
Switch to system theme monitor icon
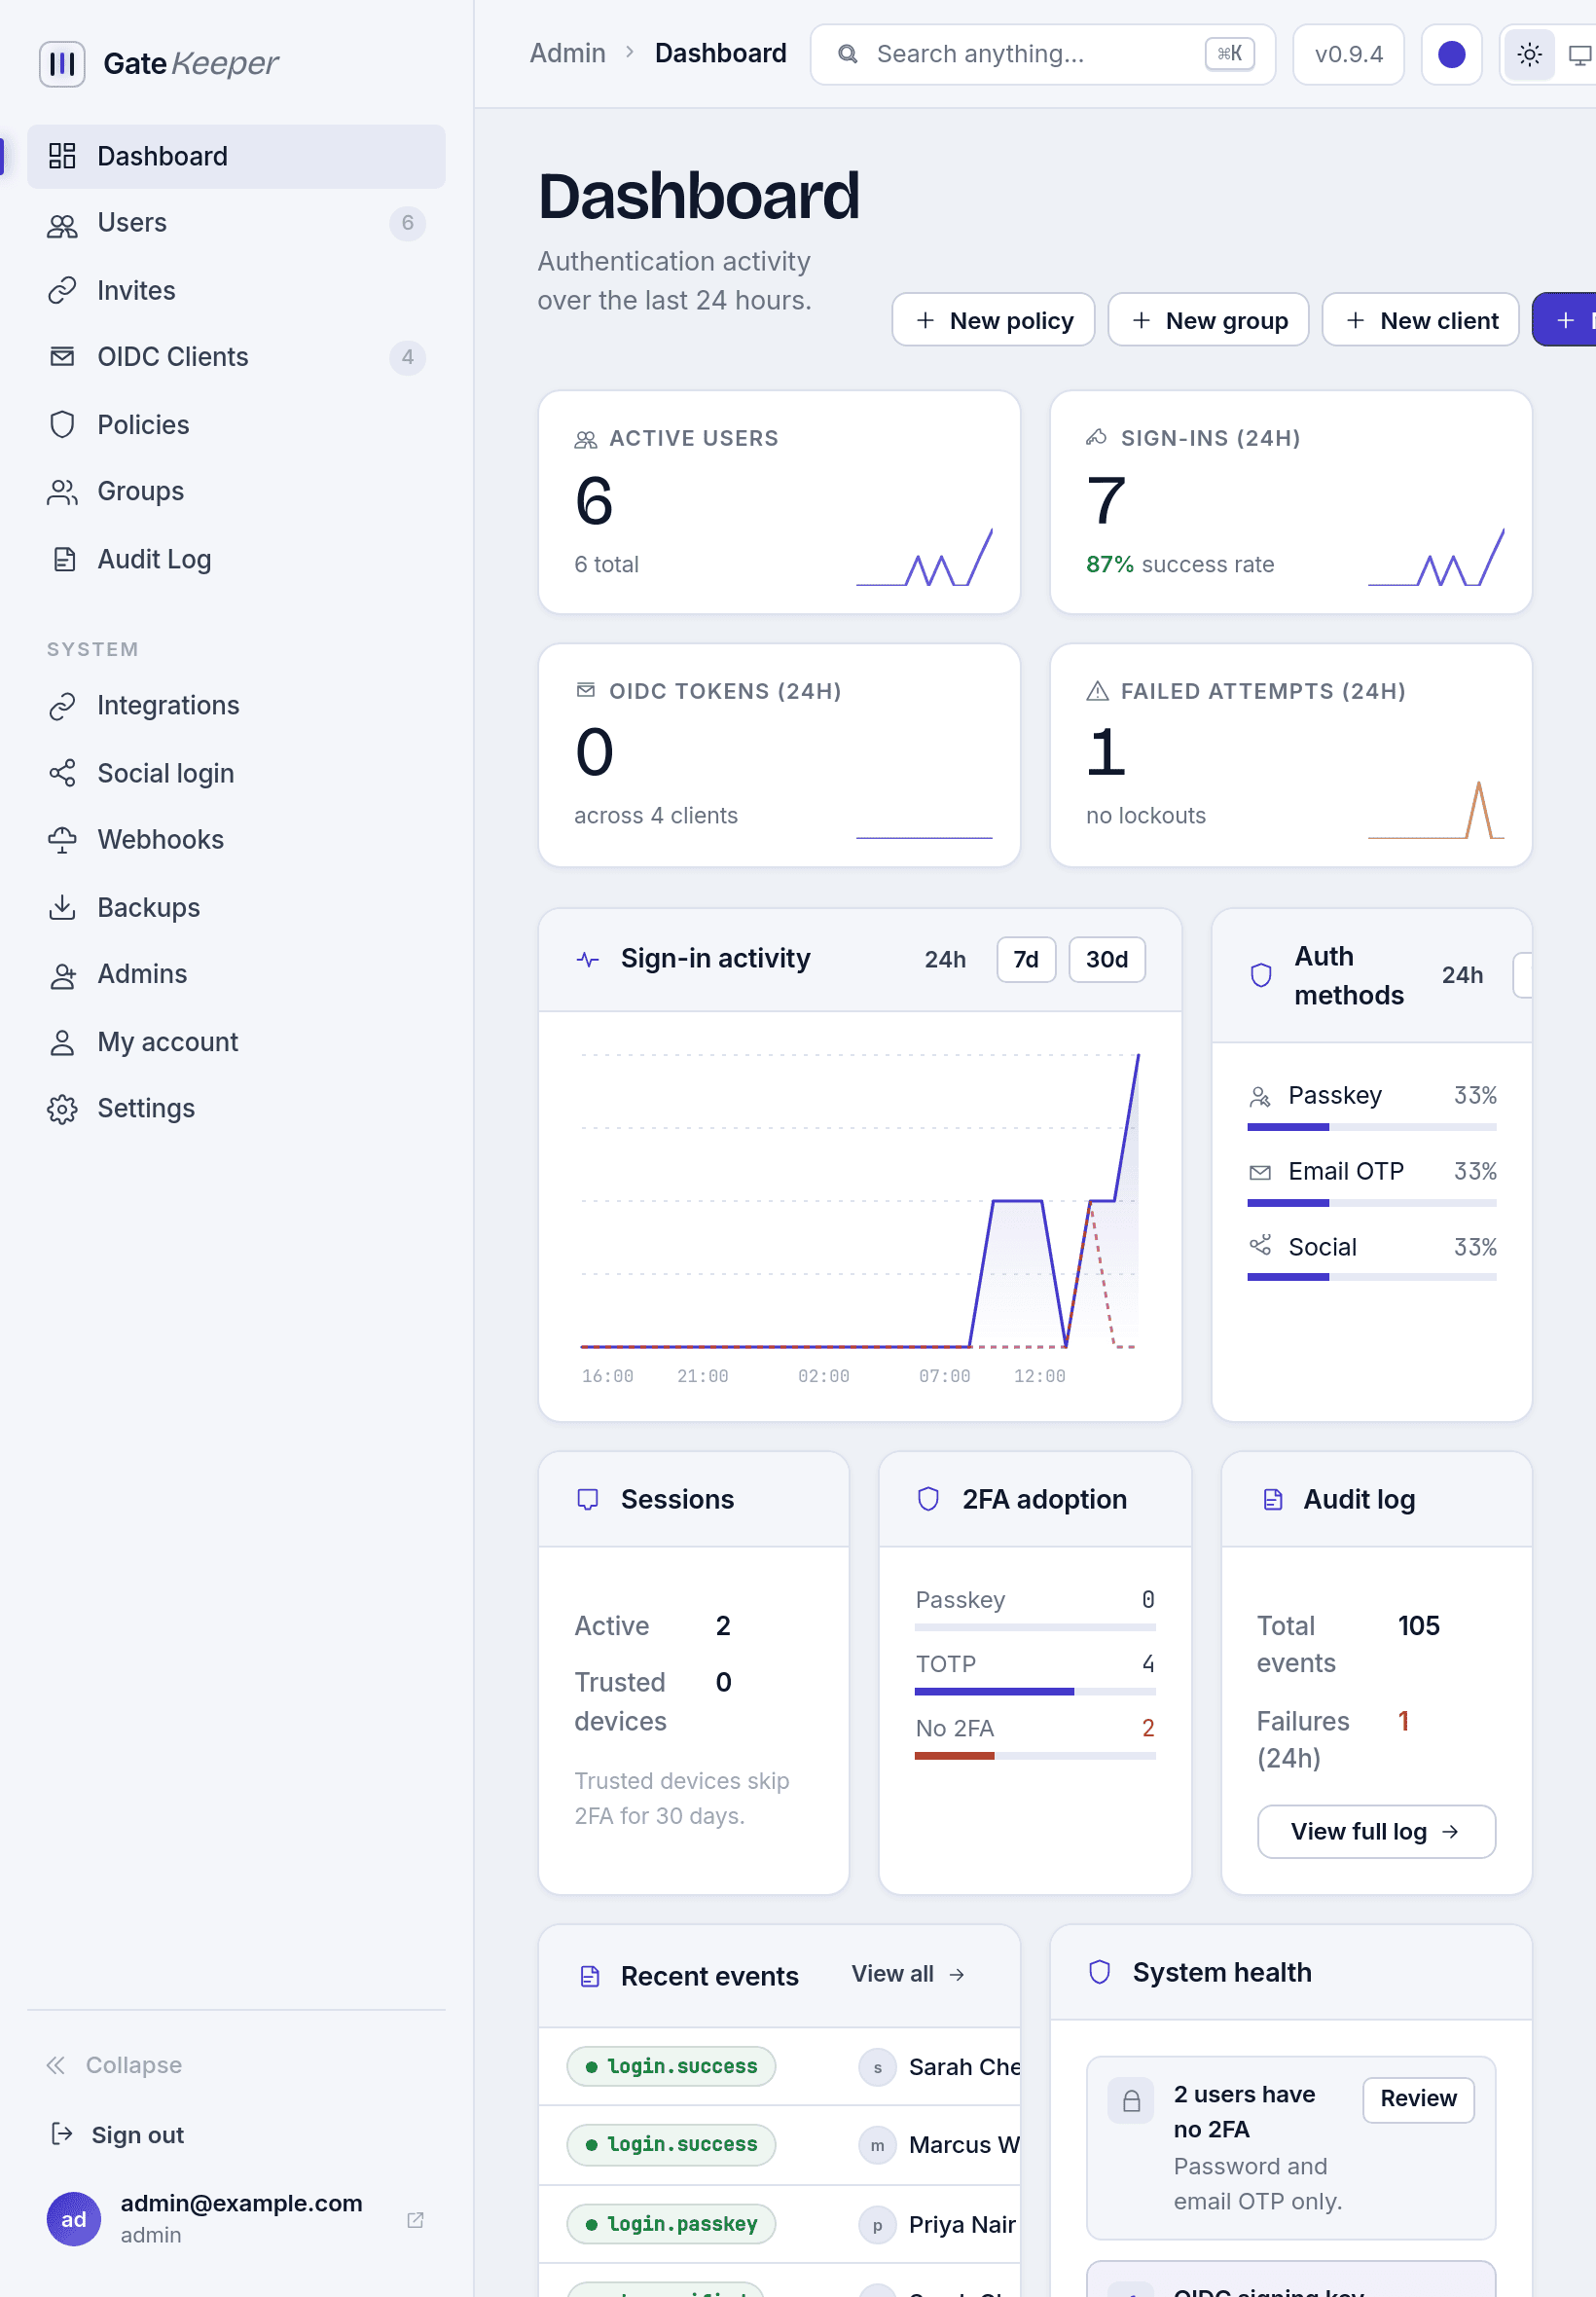(1580, 54)
